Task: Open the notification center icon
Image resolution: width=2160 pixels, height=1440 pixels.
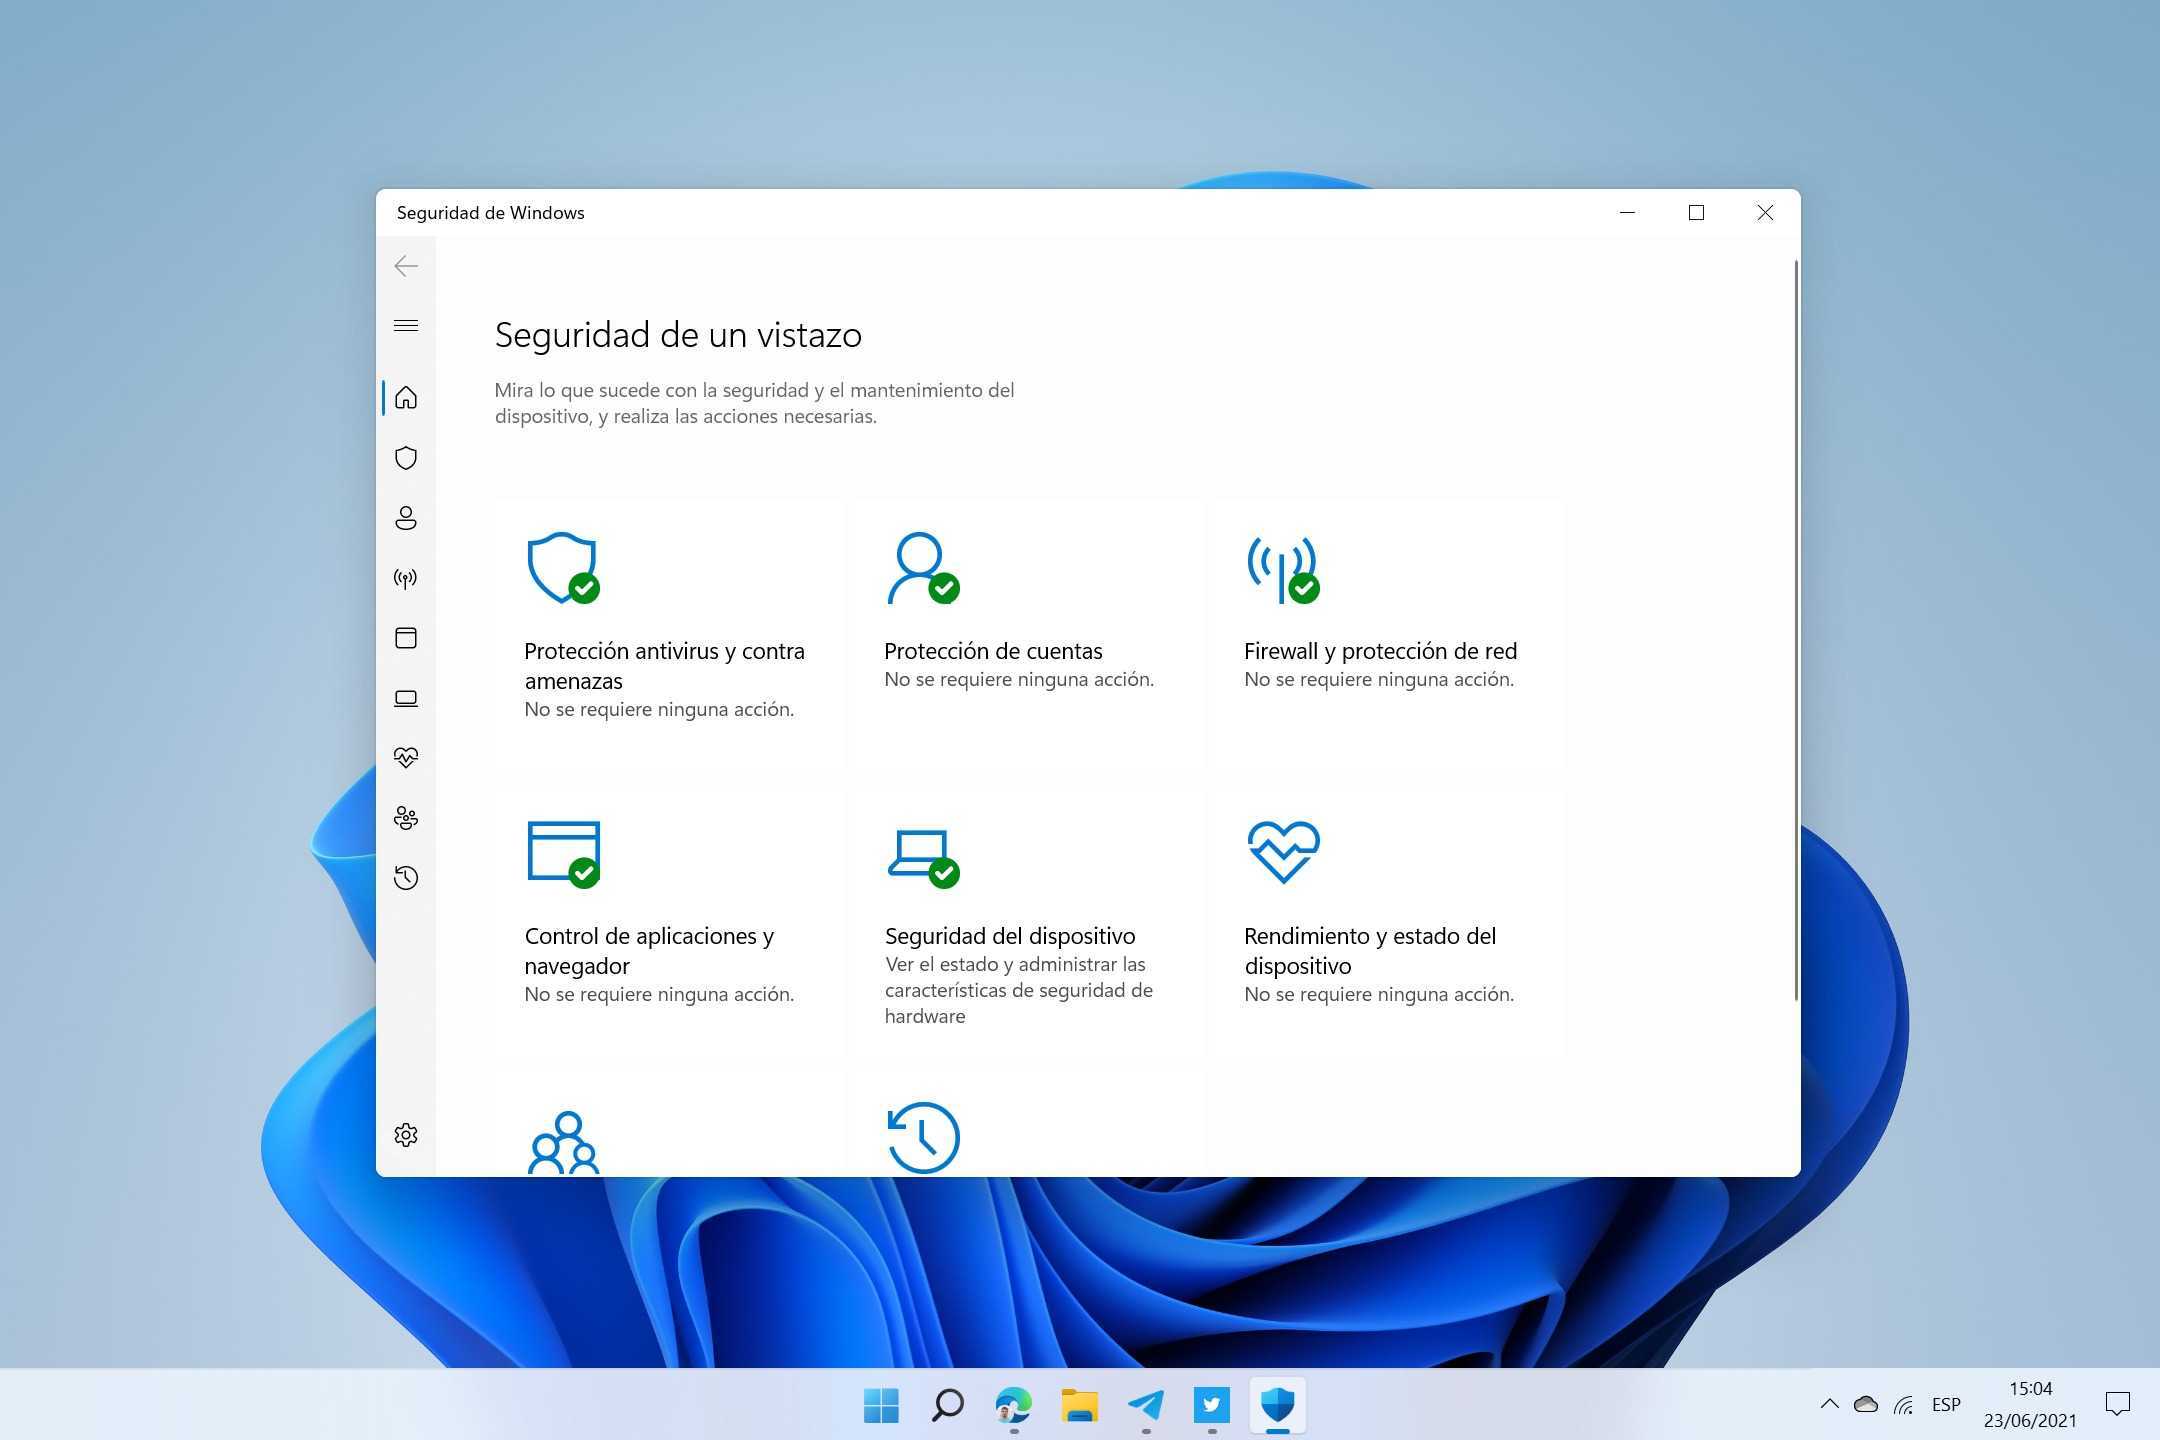Action: tap(2117, 1404)
